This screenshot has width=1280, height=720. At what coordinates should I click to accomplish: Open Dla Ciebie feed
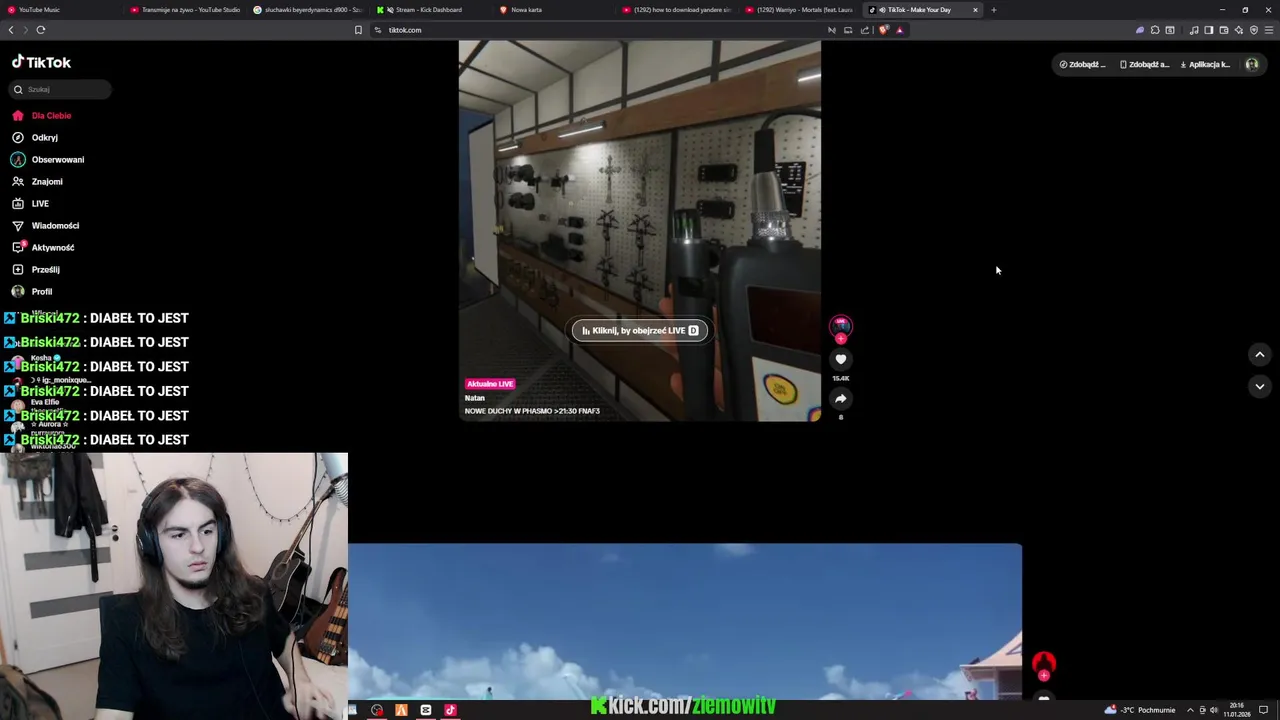coord(42,115)
